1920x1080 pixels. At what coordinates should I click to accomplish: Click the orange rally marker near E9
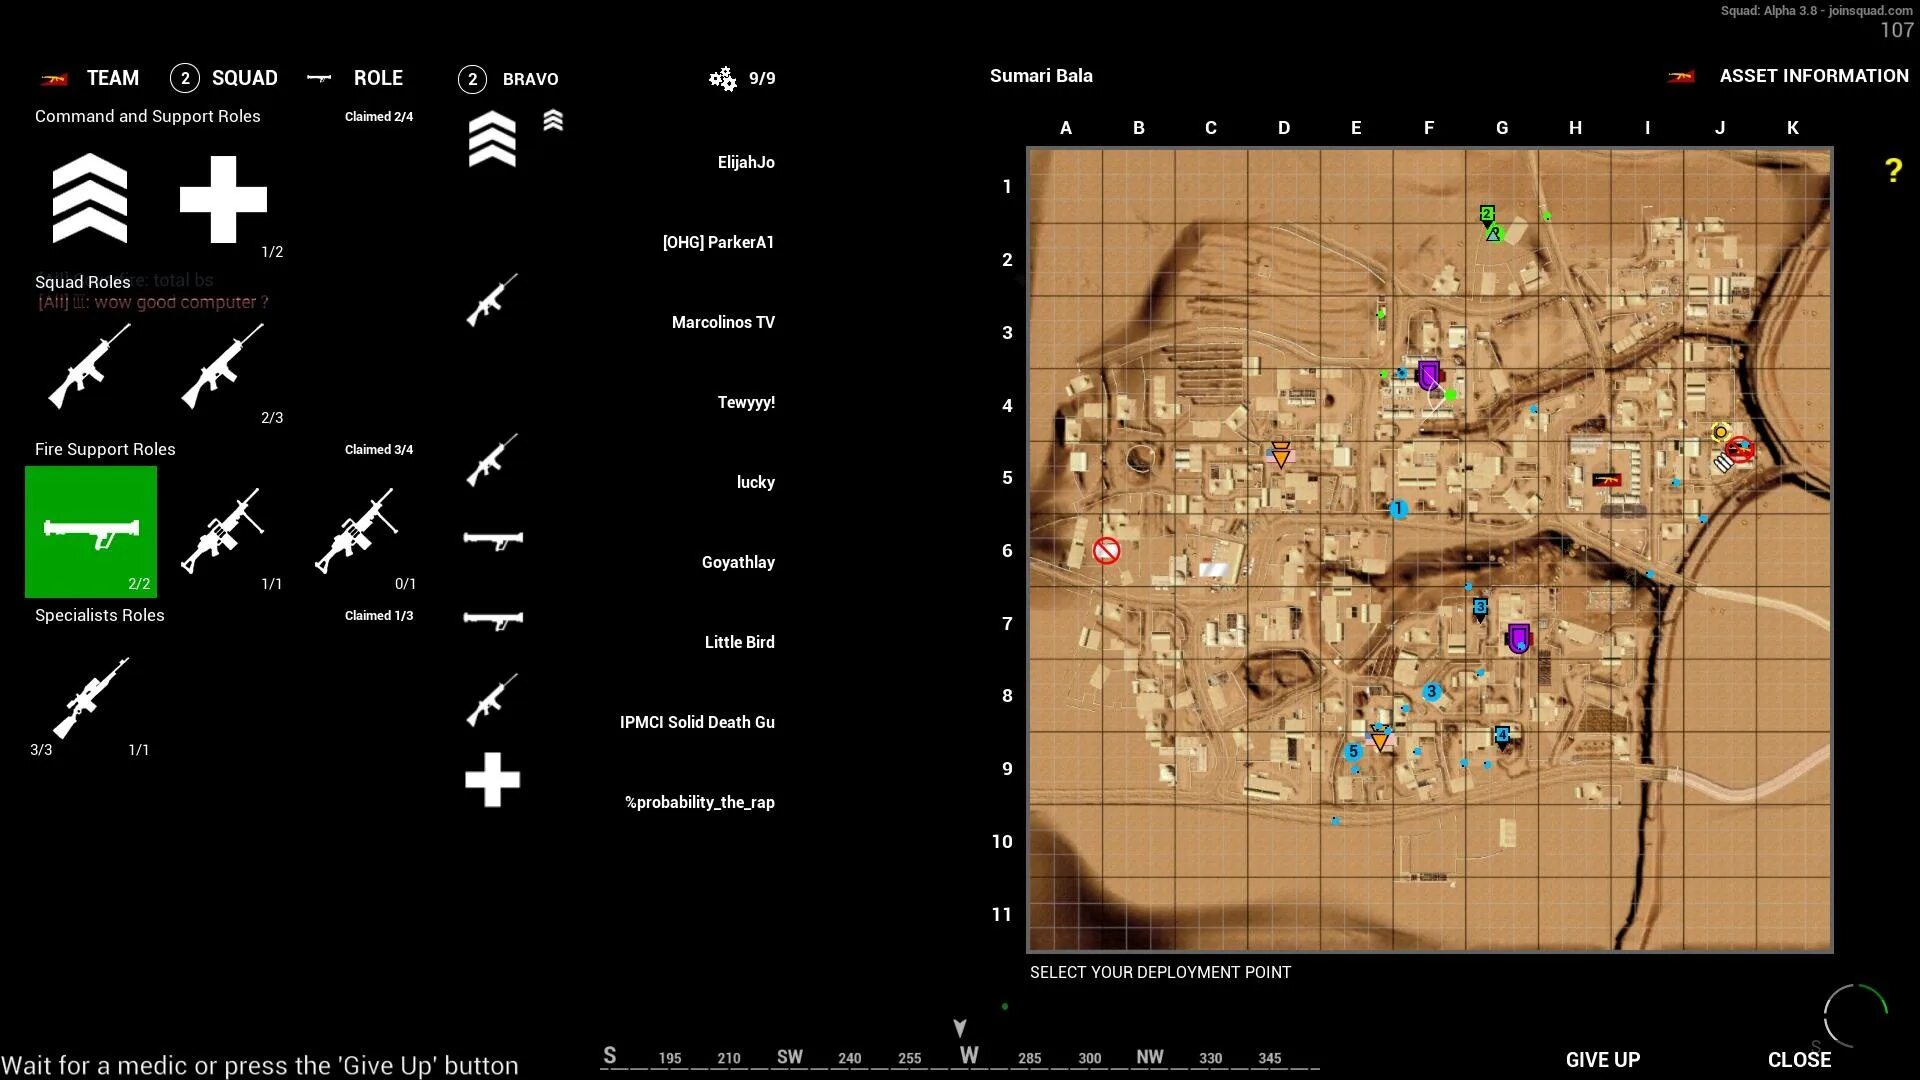[1380, 739]
